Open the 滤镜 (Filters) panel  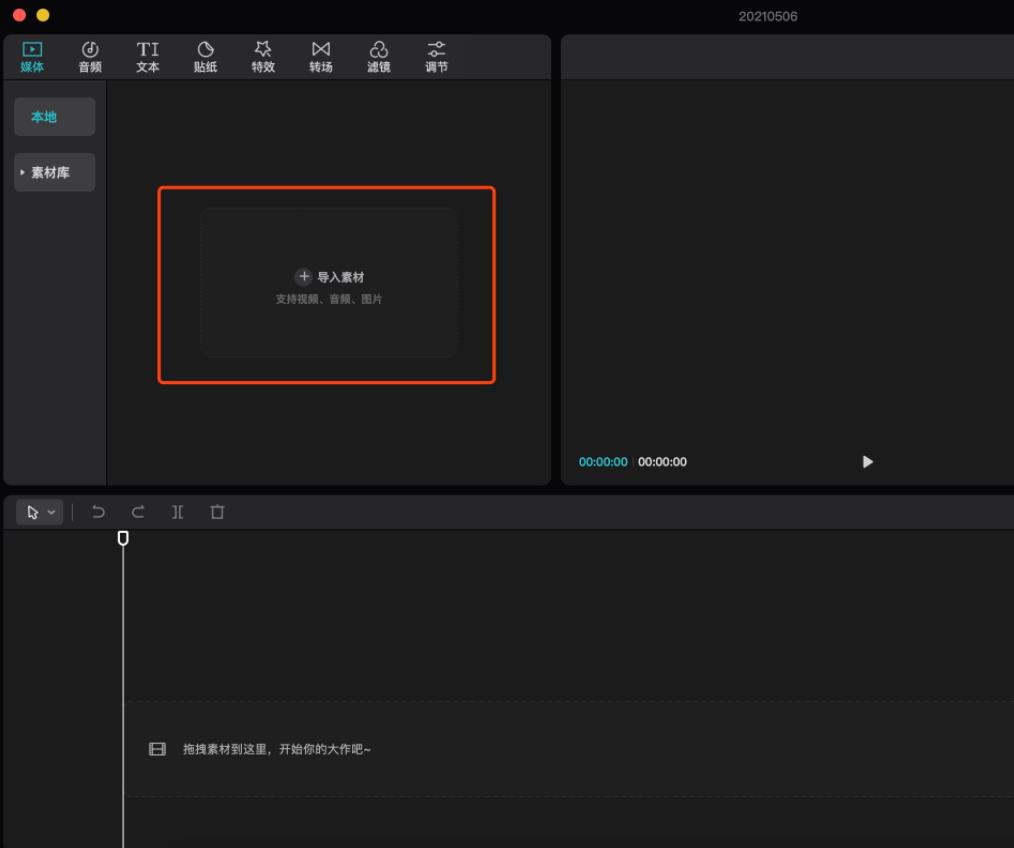pos(379,57)
